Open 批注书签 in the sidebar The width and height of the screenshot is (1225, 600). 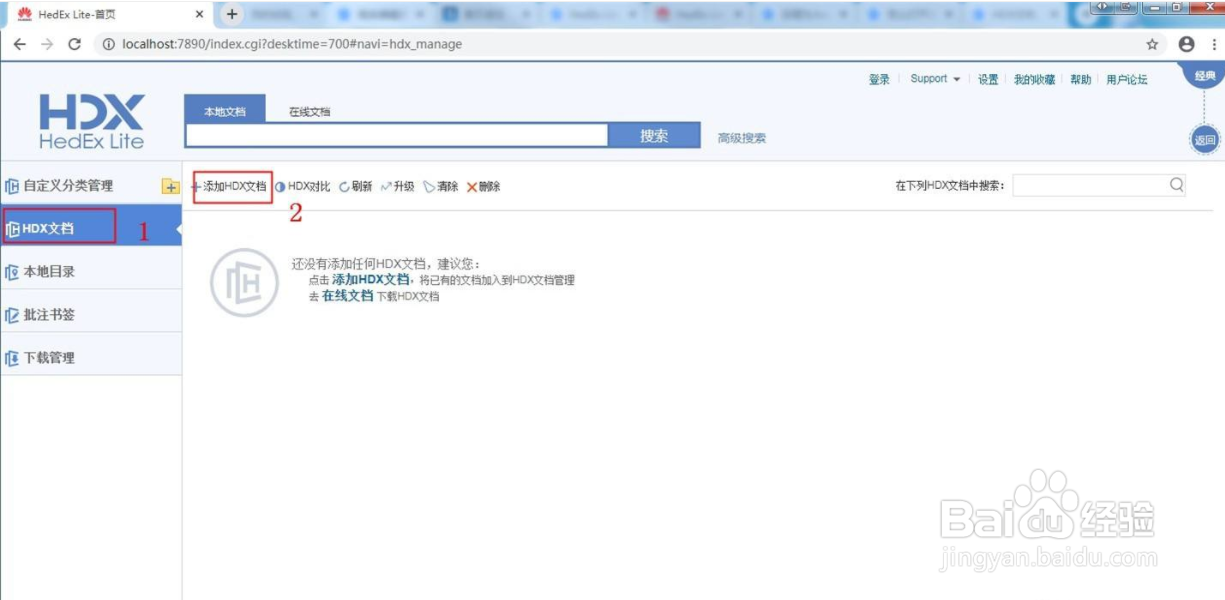tap(49, 315)
